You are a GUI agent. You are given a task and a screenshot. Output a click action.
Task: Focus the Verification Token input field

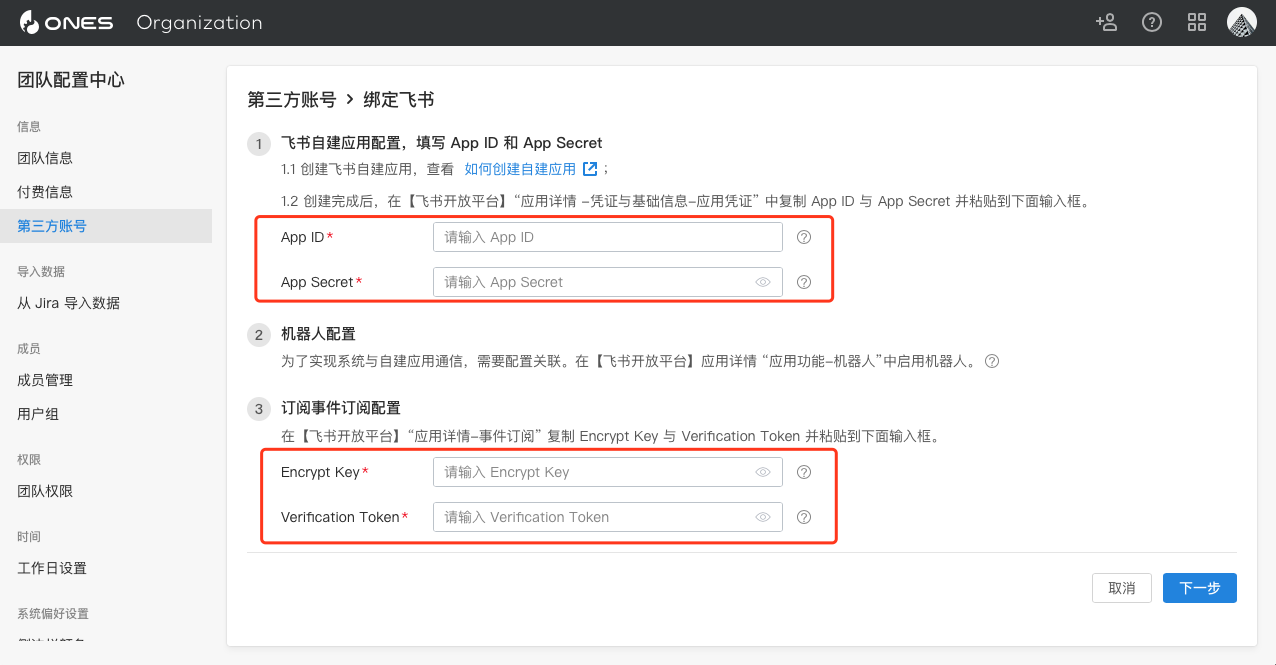[x=607, y=517]
